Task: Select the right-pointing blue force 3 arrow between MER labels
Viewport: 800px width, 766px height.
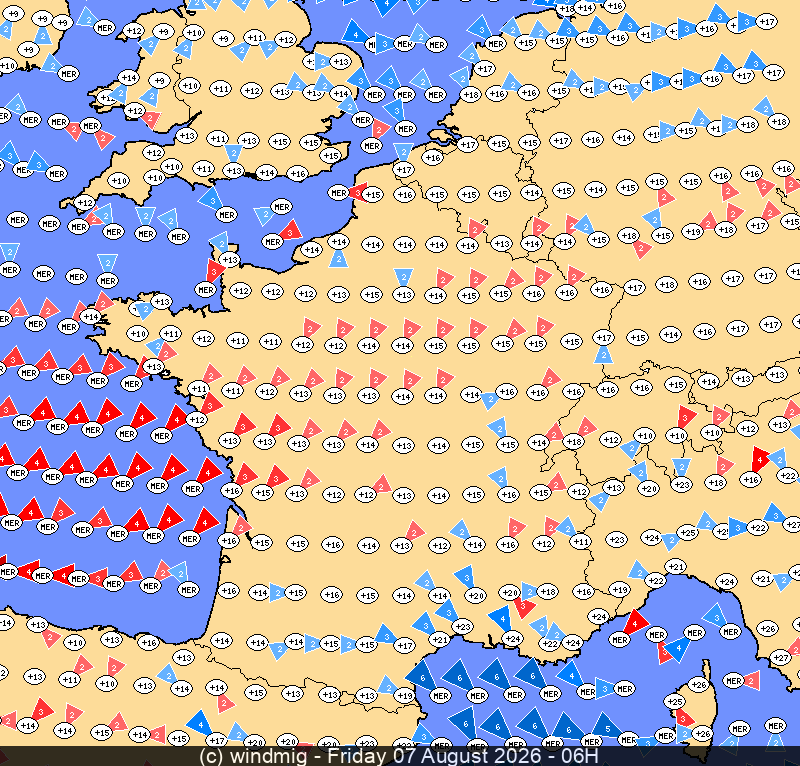Action: tap(605, 689)
